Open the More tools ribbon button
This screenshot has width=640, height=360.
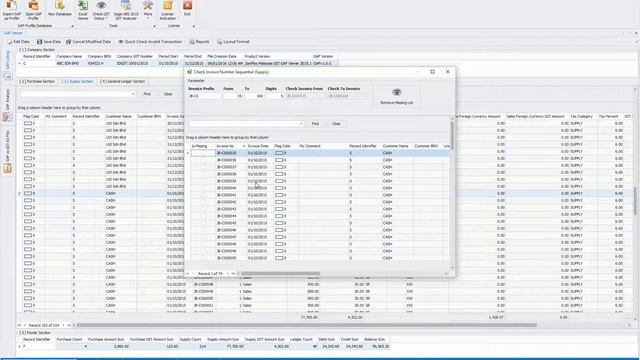pyautogui.click(x=148, y=10)
